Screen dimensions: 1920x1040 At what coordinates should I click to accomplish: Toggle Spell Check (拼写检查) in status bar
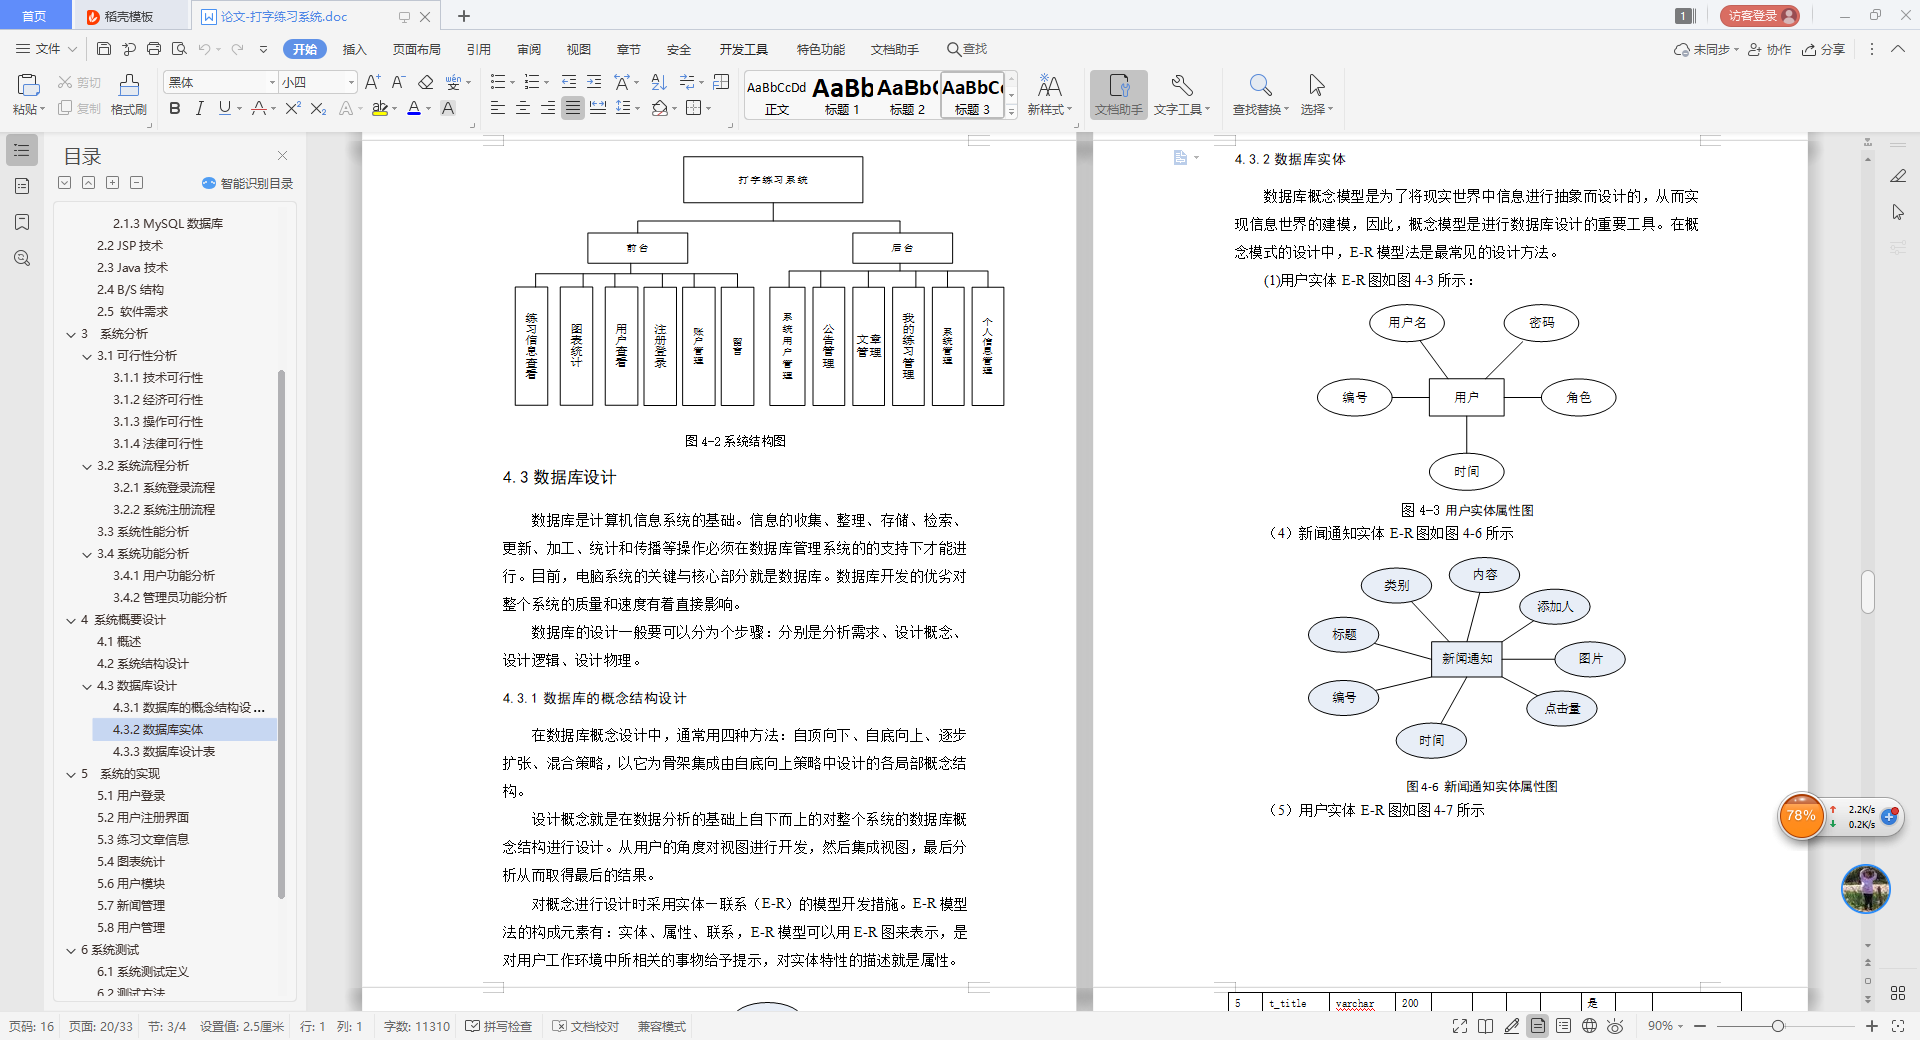(x=499, y=1027)
